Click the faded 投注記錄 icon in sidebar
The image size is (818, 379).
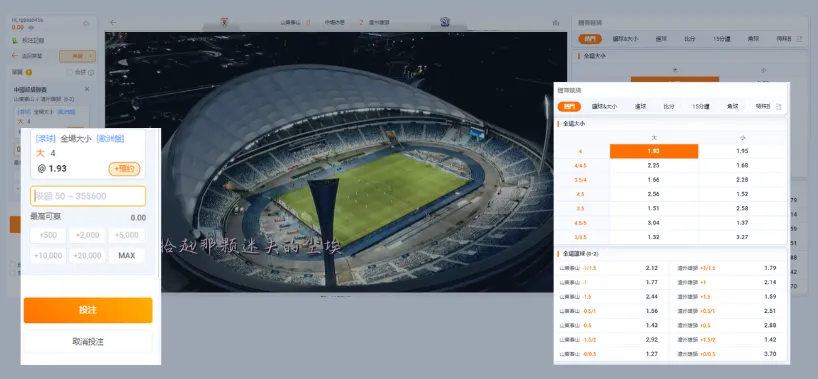(15, 40)
